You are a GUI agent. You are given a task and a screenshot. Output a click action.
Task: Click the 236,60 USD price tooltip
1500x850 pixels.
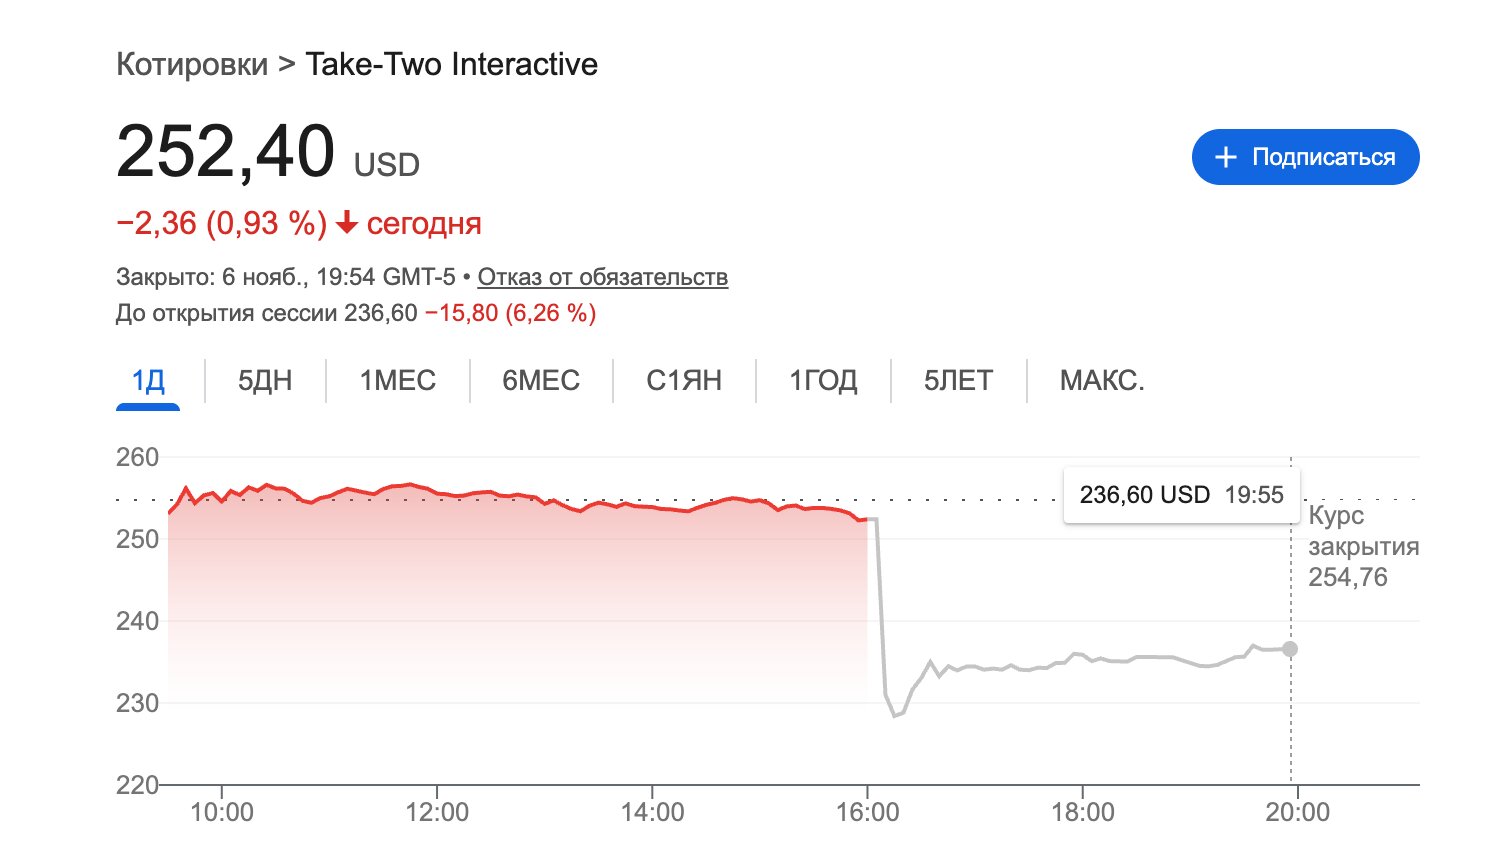click(x=1181, y=495)
